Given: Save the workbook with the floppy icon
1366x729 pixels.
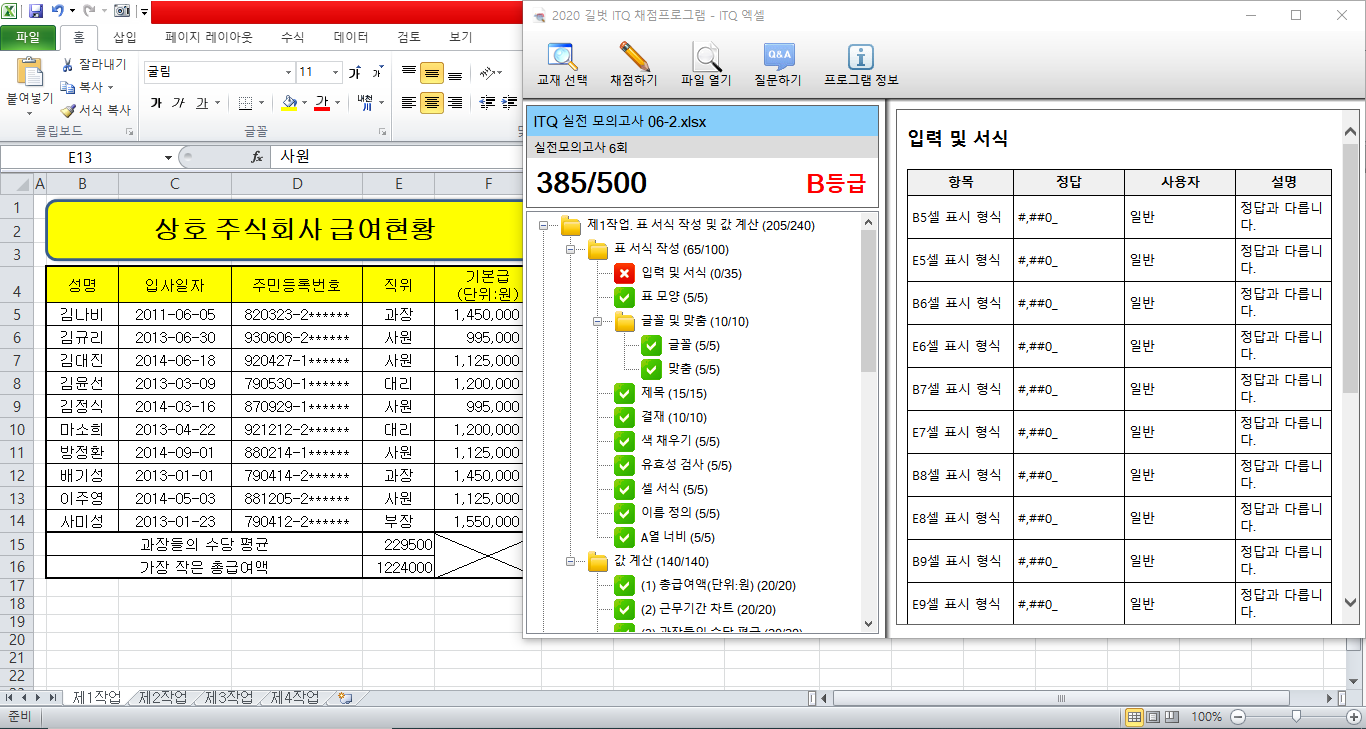Looking at the screenshot, I should pyautogui.click(x=36, y=11).
